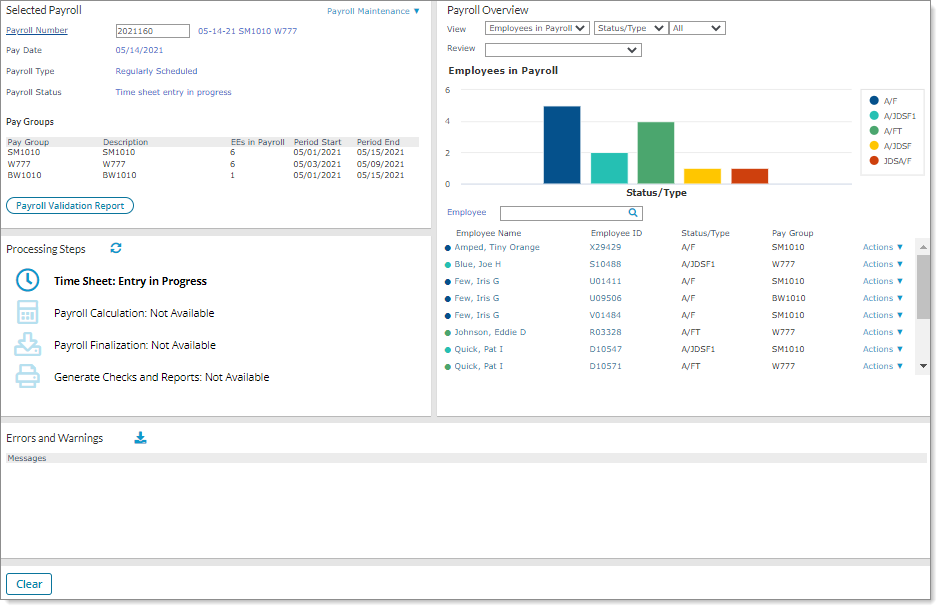Expand the Review dropdown
This screenshot has height=610, width=941.
pyautogui.click(x=563, y=50)
